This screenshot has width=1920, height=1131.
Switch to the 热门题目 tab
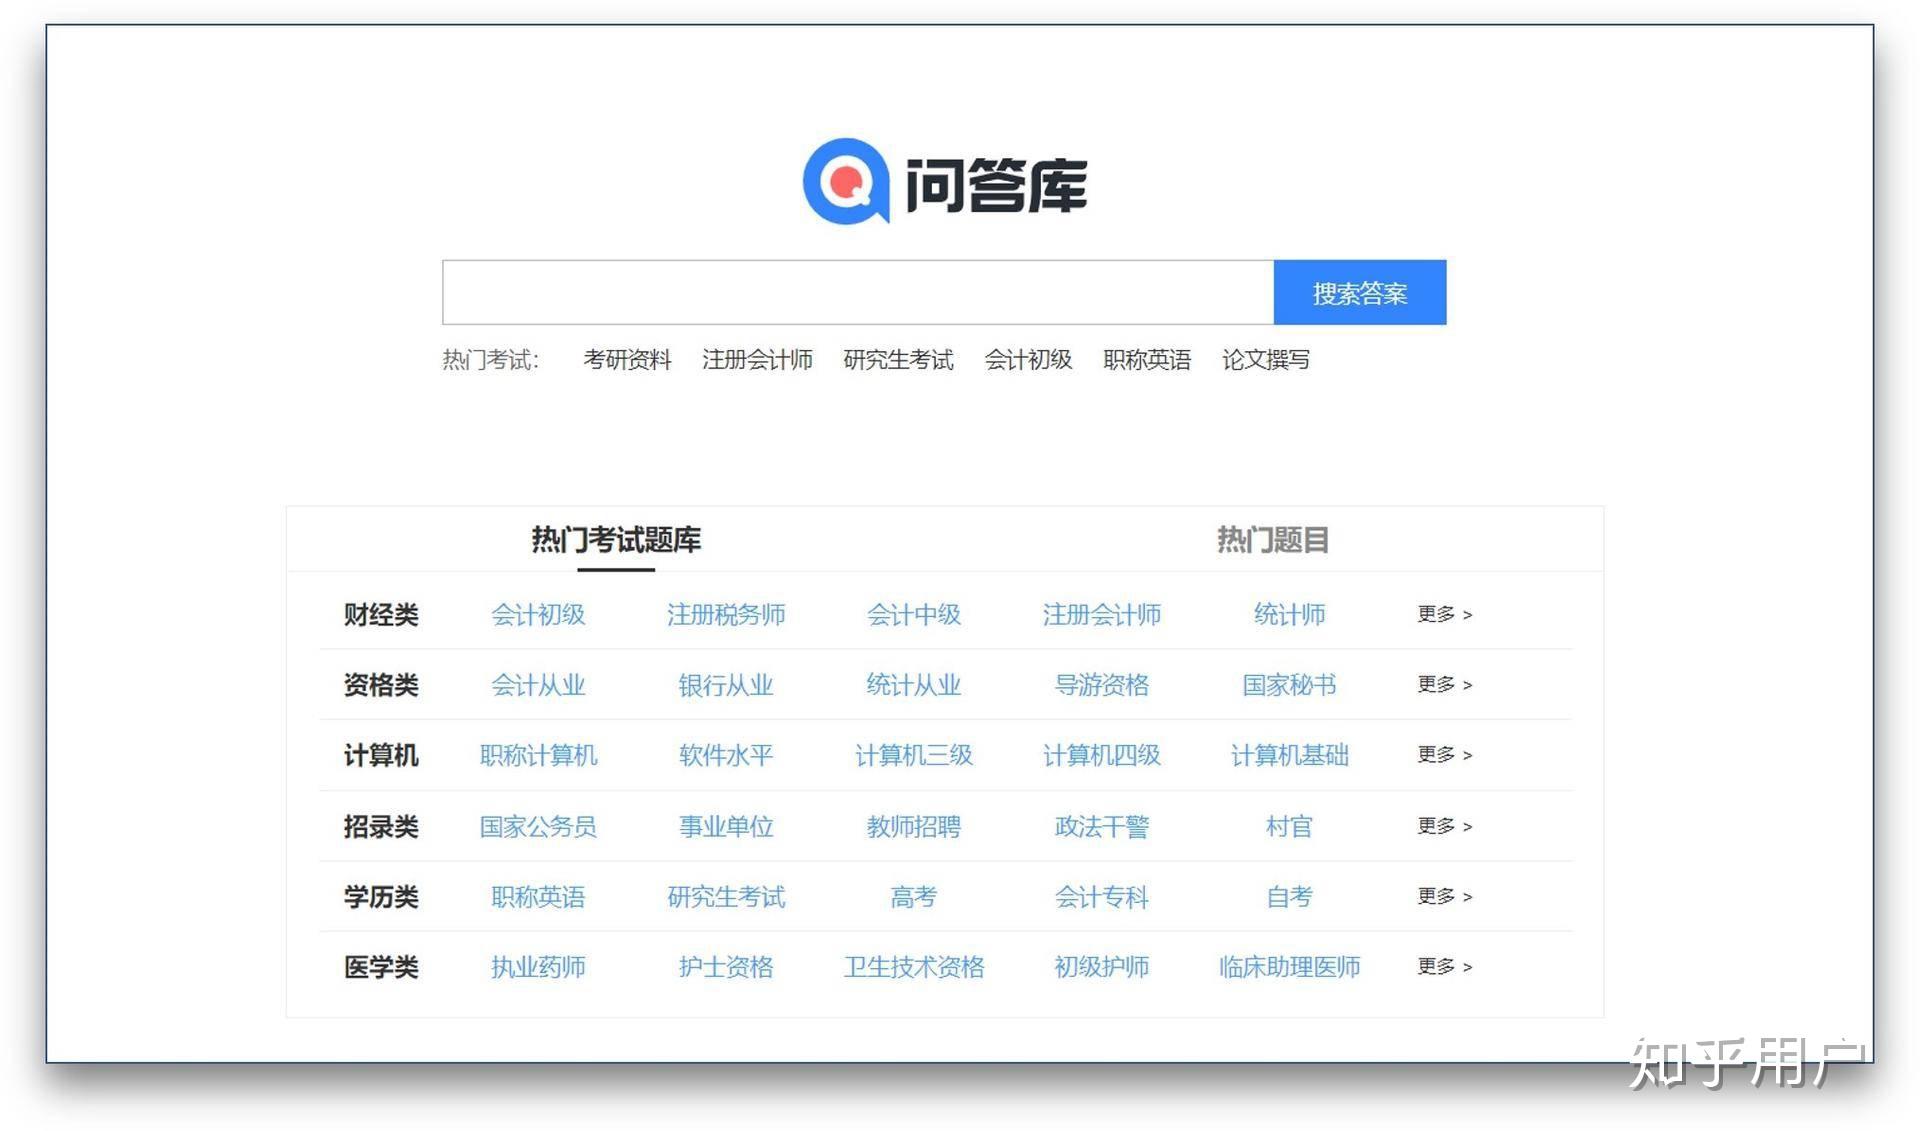point(1272,539)
